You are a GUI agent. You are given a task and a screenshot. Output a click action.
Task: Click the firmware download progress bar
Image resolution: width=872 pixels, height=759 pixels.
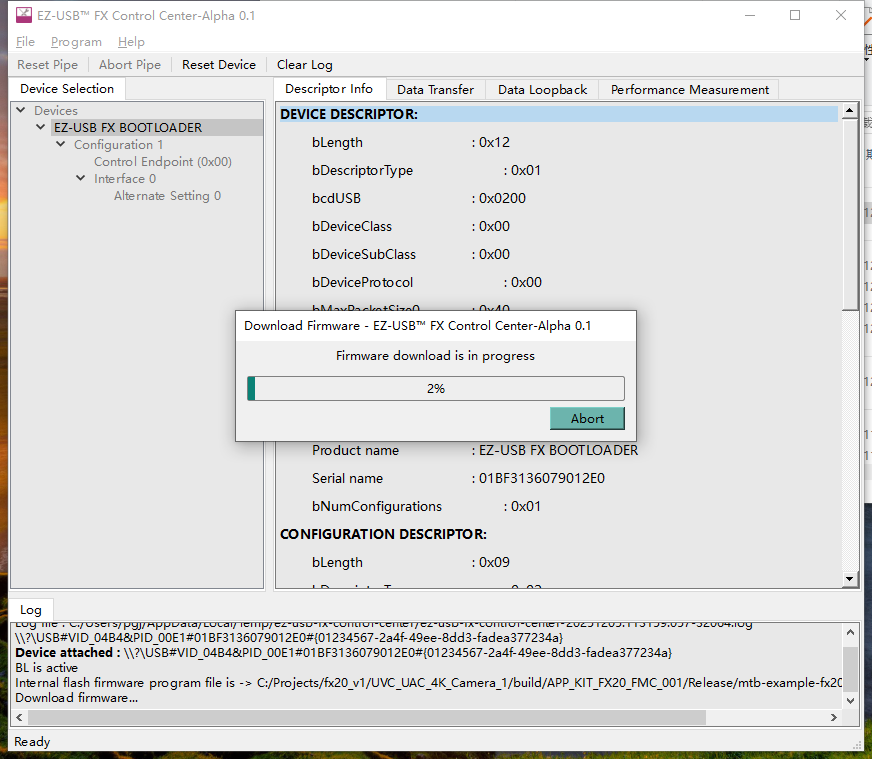436,389
